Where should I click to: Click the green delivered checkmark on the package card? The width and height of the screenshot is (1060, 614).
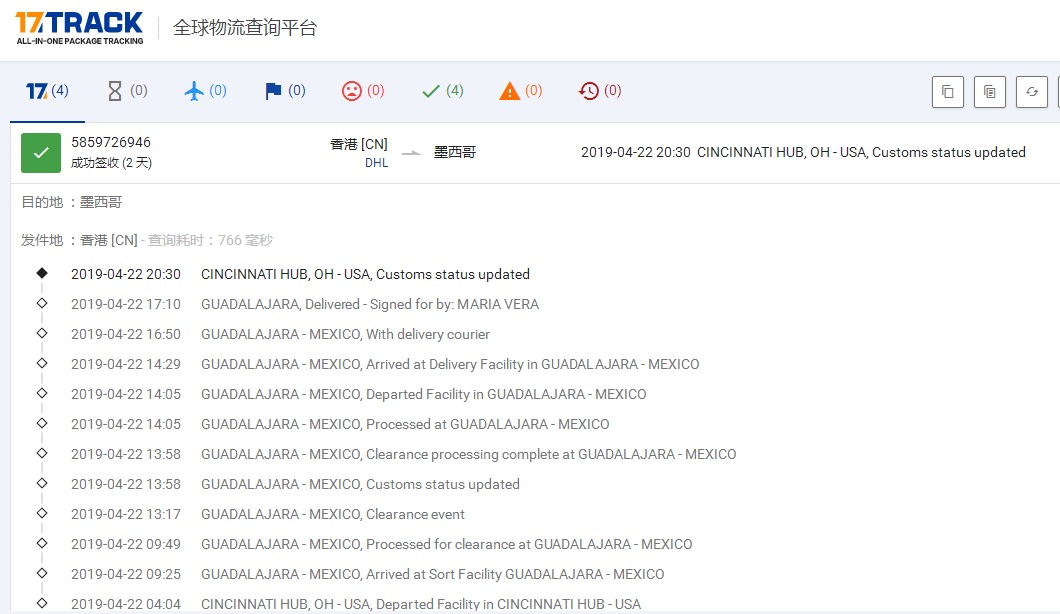(x=40, y=152)
